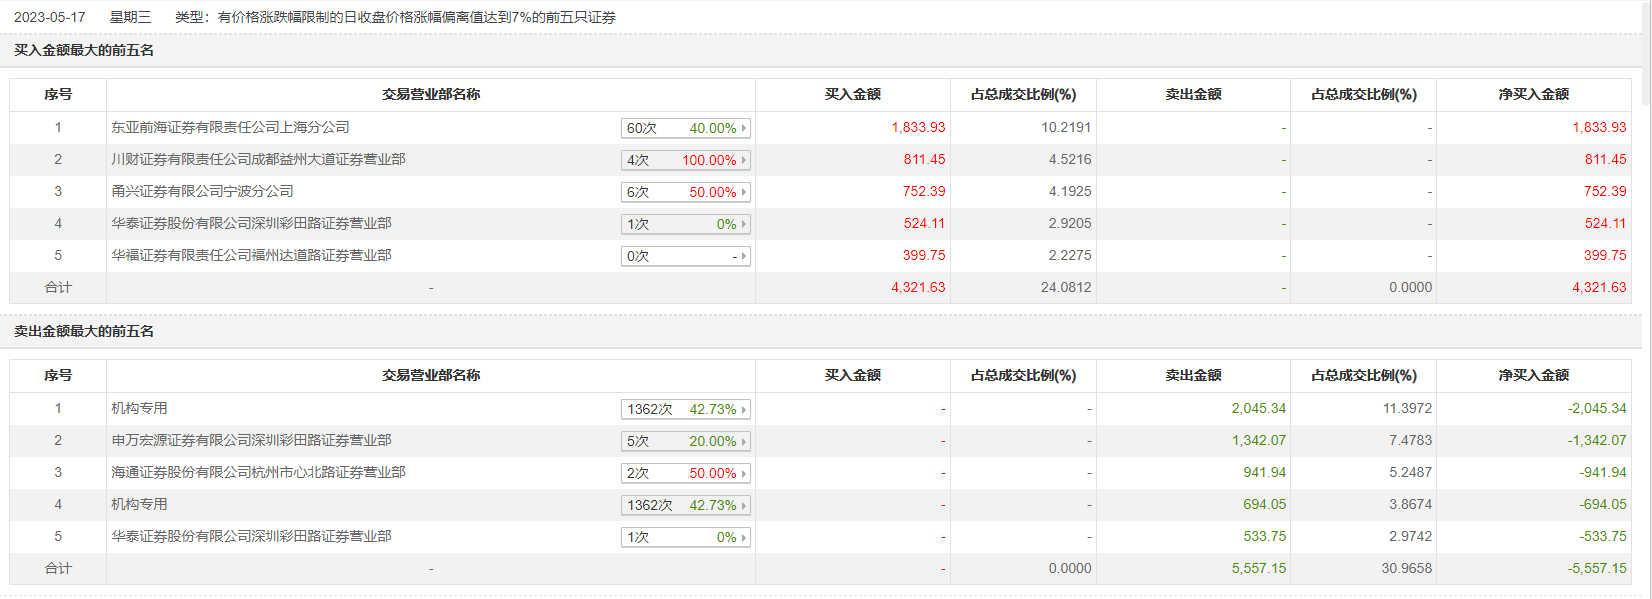Expand the 60次 40.00% box for 东亚前海证券

pos(685,128)
